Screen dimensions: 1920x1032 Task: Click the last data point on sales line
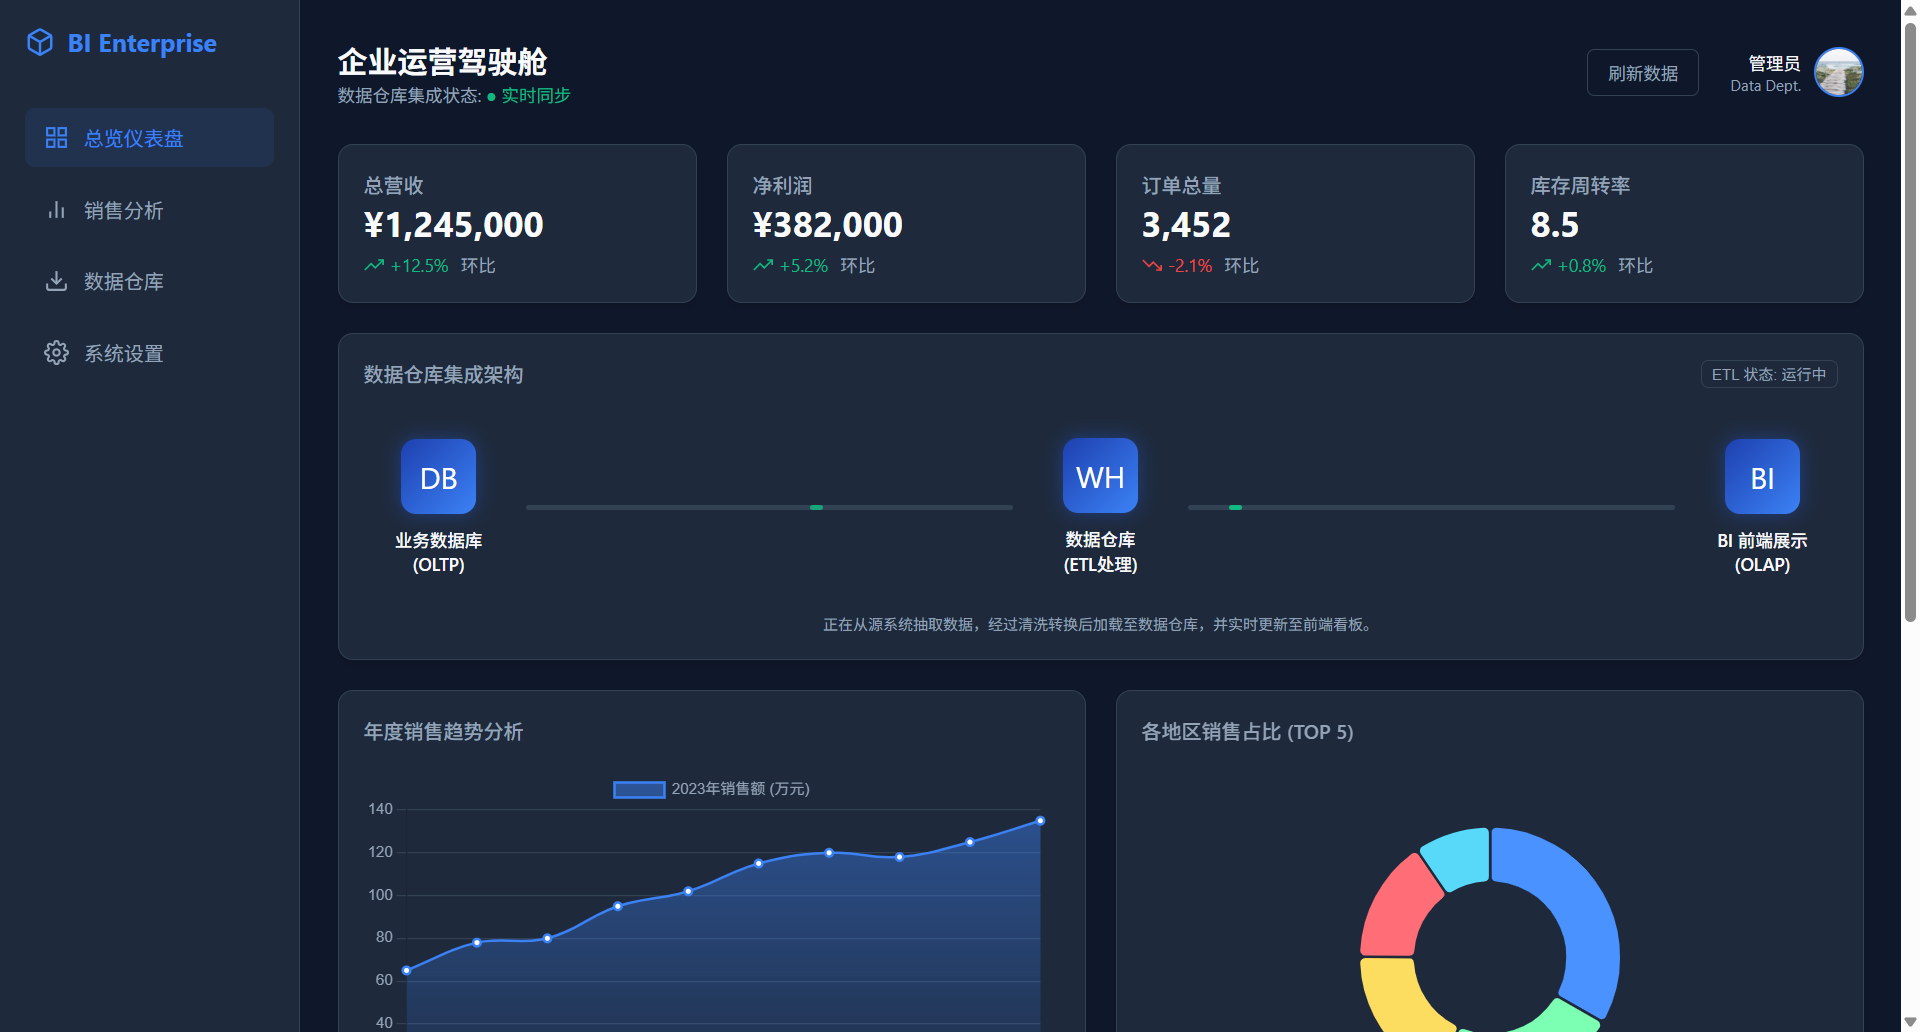point(1040,821)
